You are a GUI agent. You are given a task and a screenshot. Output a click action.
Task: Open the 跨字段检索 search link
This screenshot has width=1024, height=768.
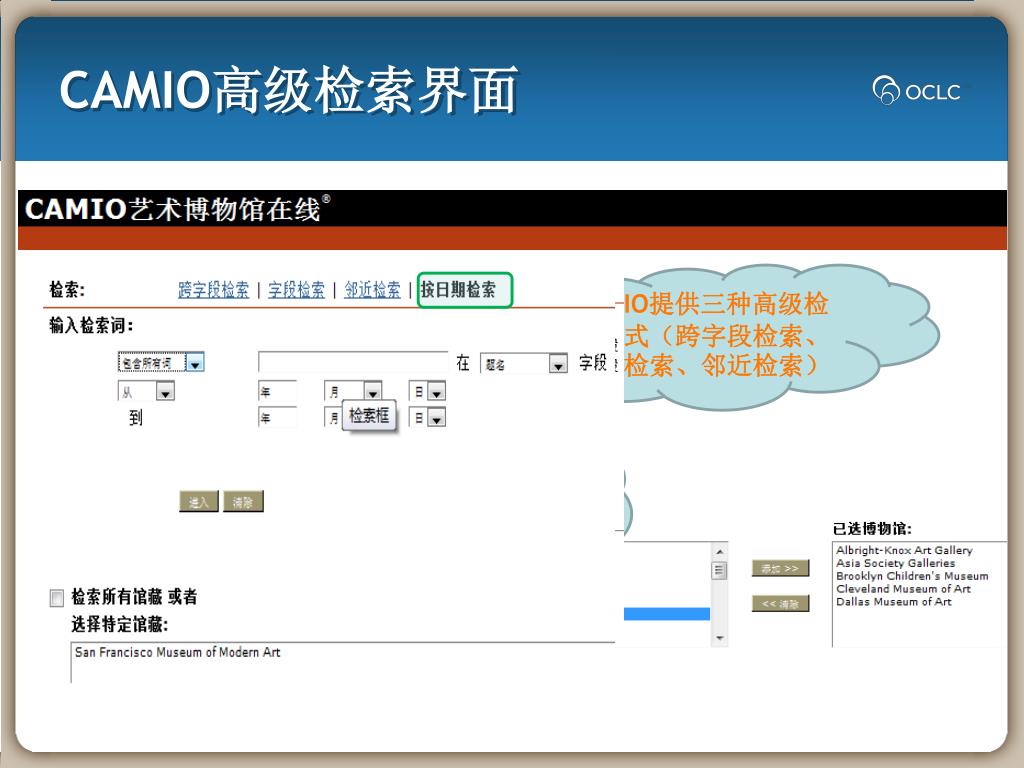pos(213,289)
